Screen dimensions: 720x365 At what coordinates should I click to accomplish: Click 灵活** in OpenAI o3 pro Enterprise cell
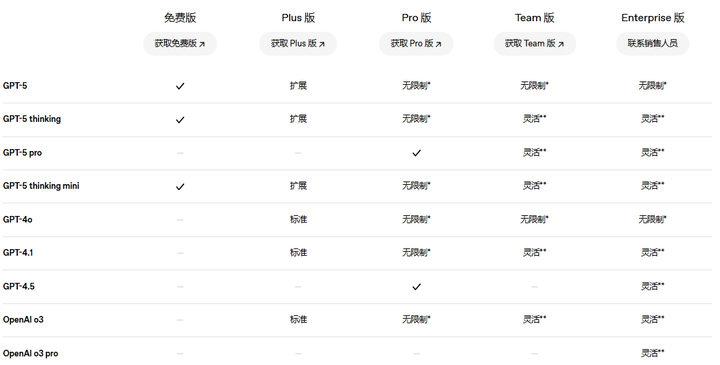point(652,353)
